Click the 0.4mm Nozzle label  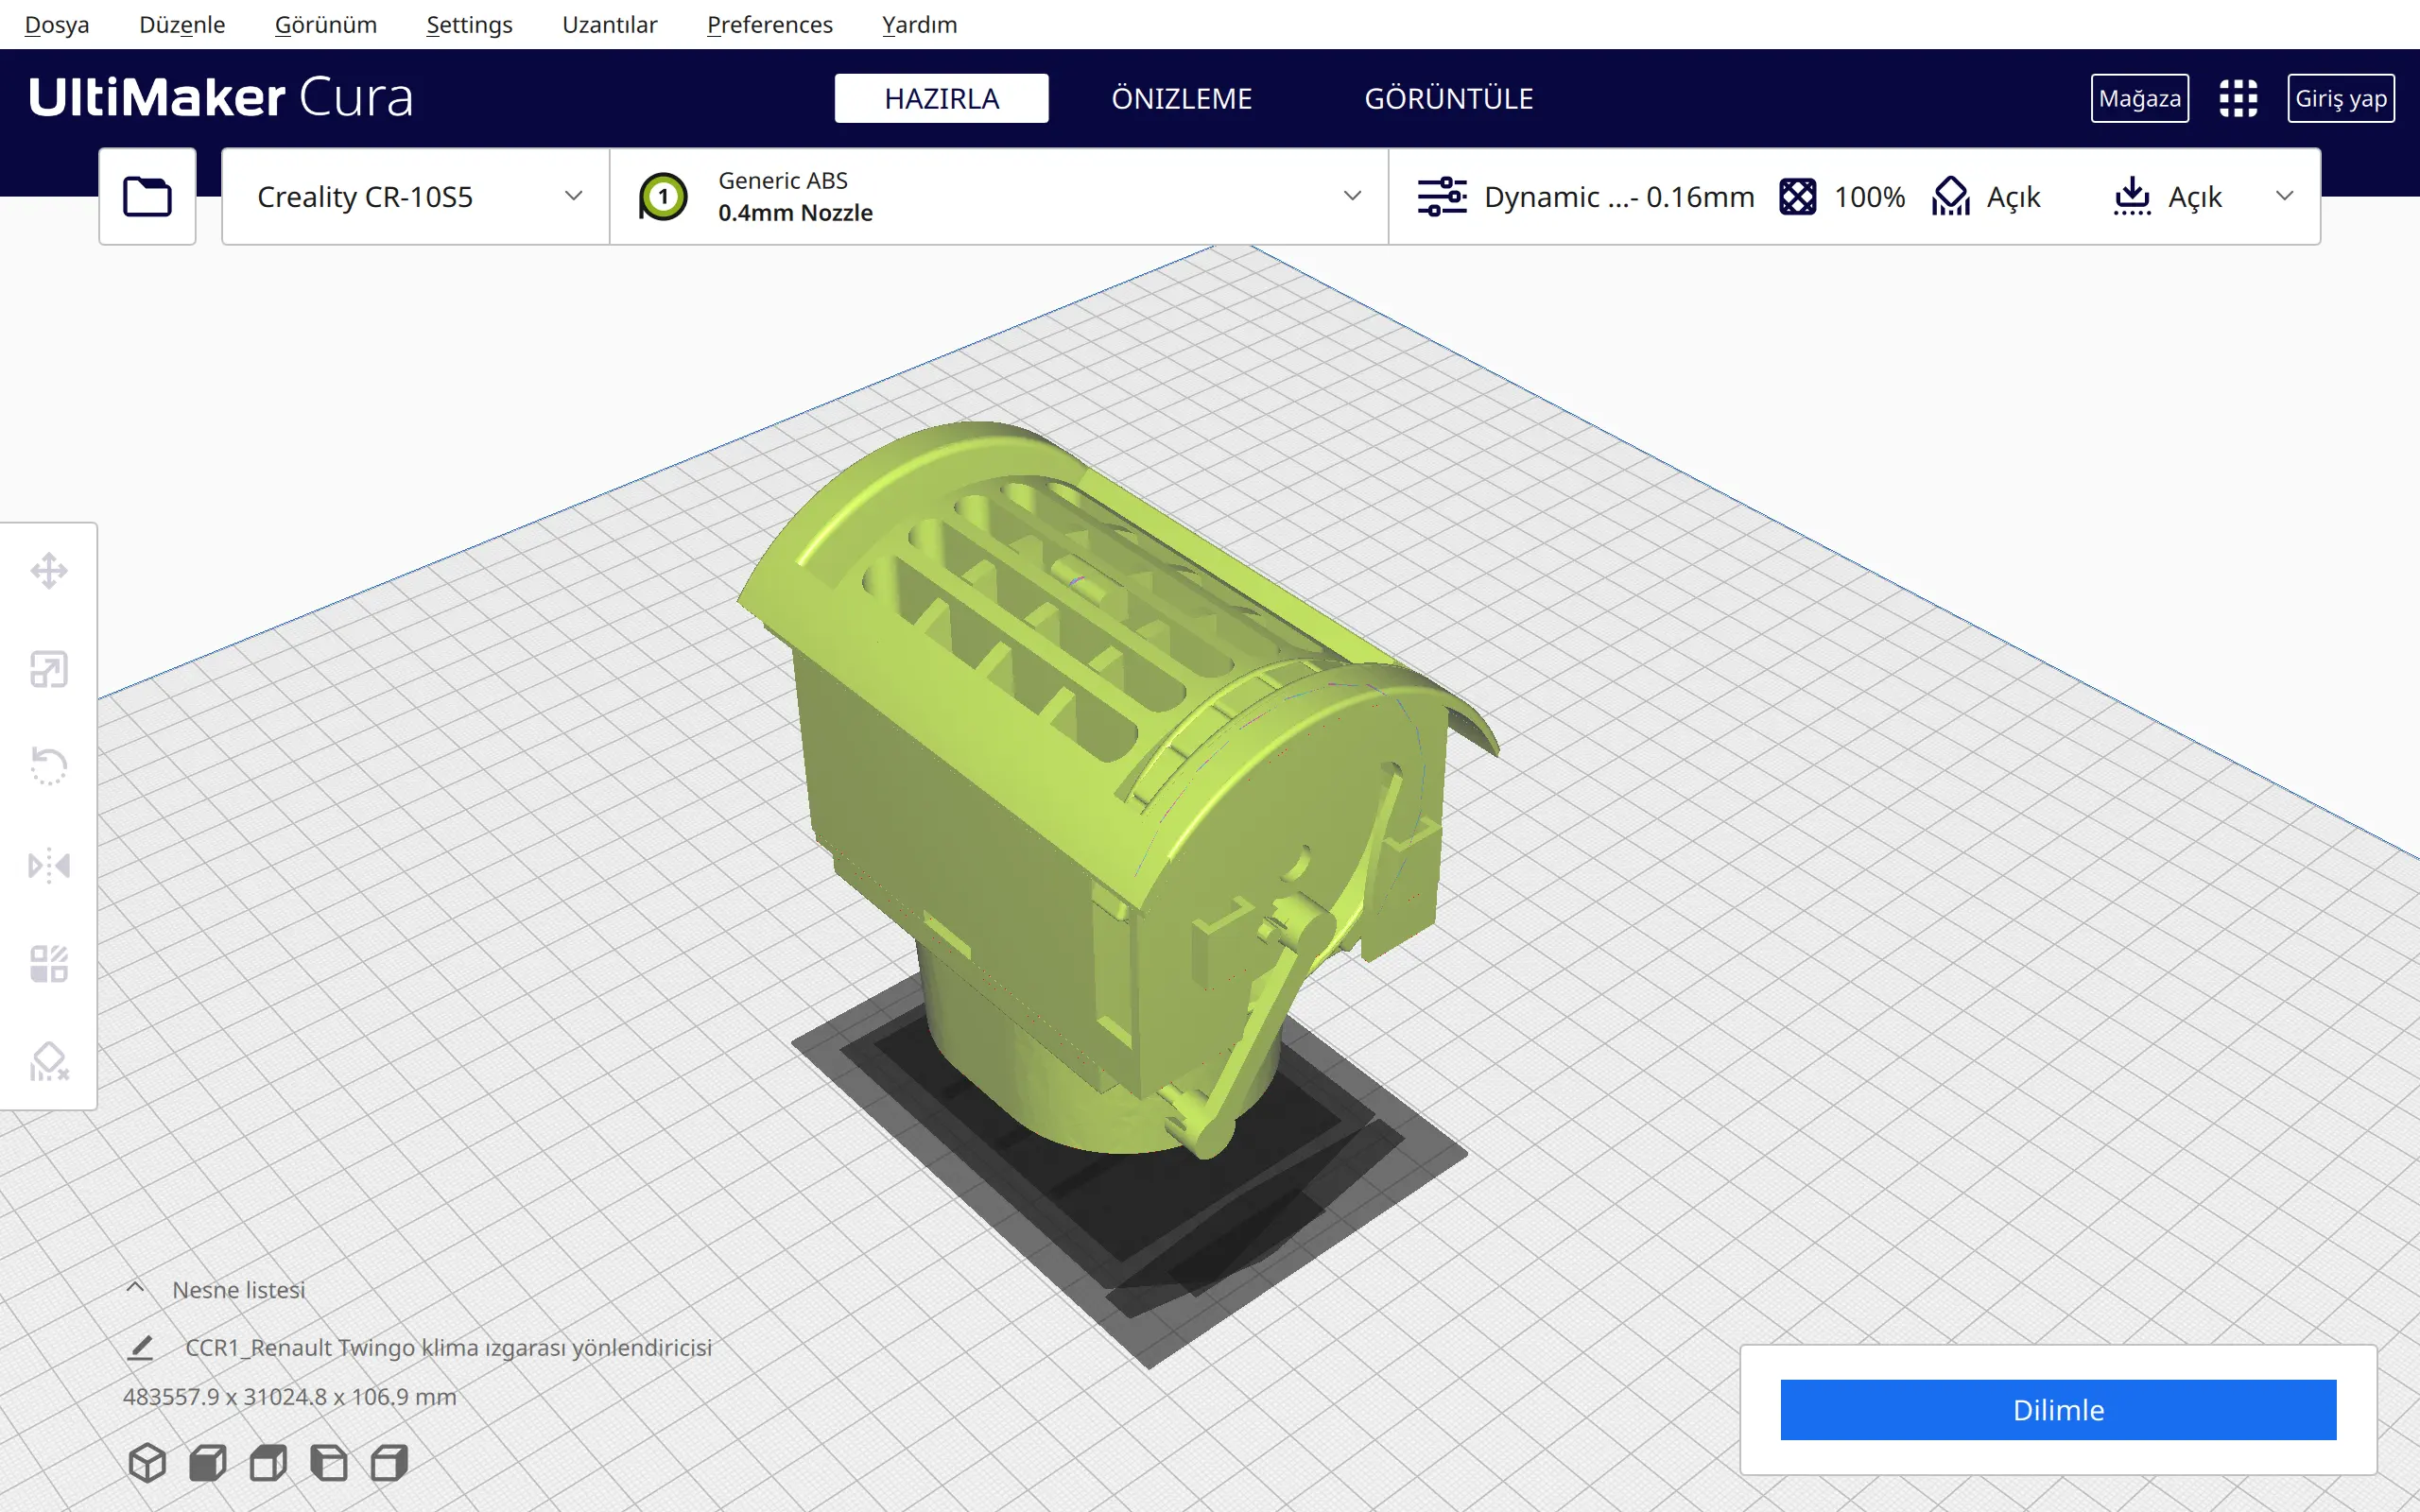click(x=795, y=212)
